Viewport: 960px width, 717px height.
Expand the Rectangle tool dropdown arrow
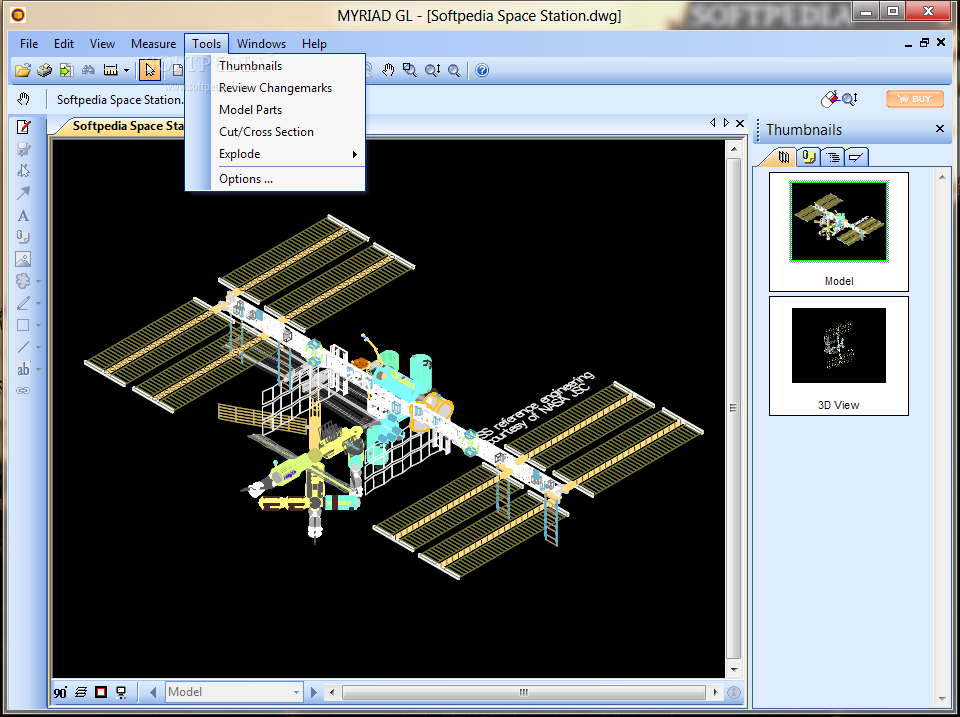(39, 326)
